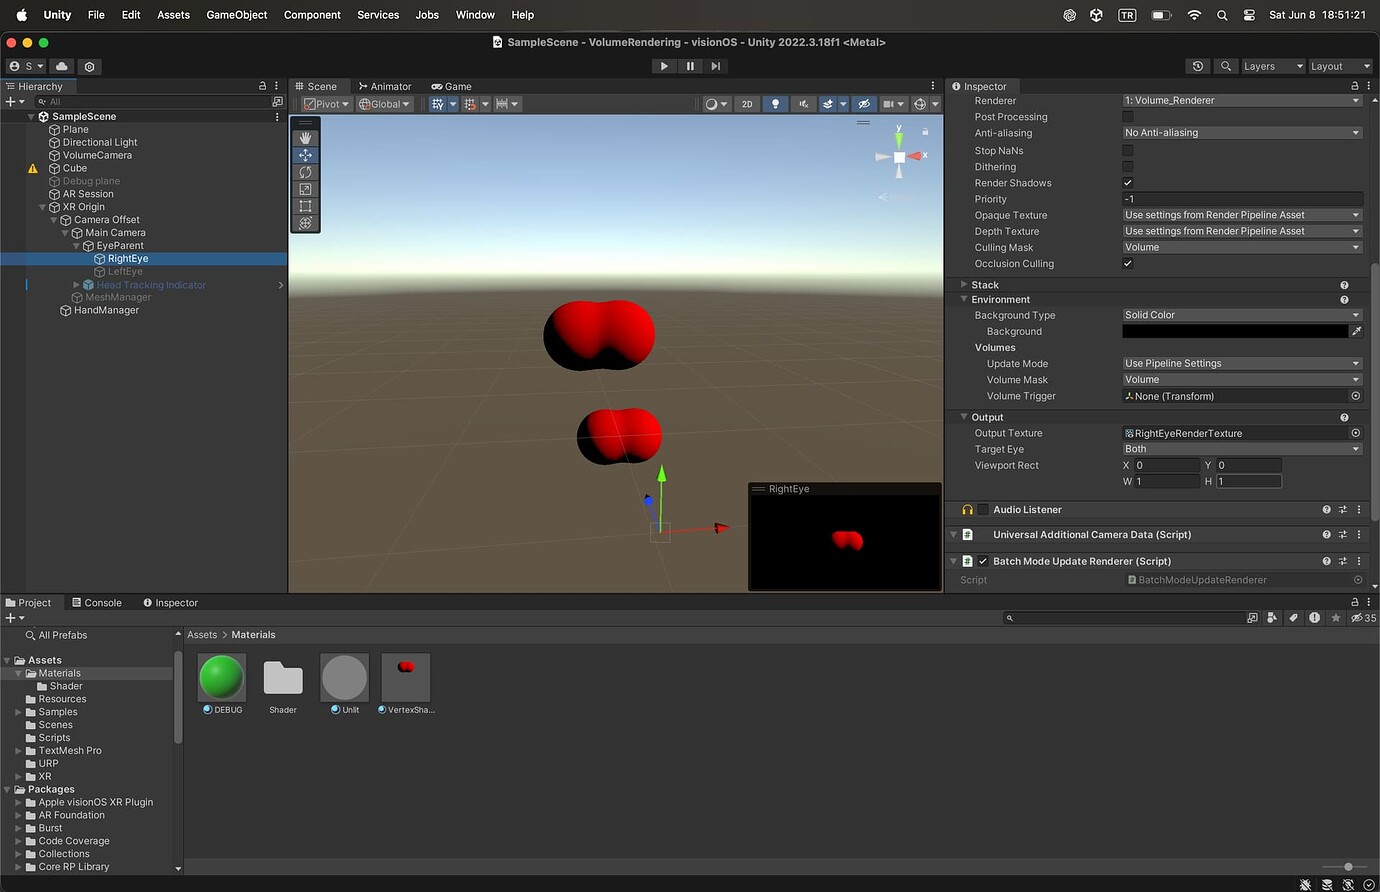Select the Move tool in Scene view
Viewport: 1380px width, 892px height.
coord(305,155)
